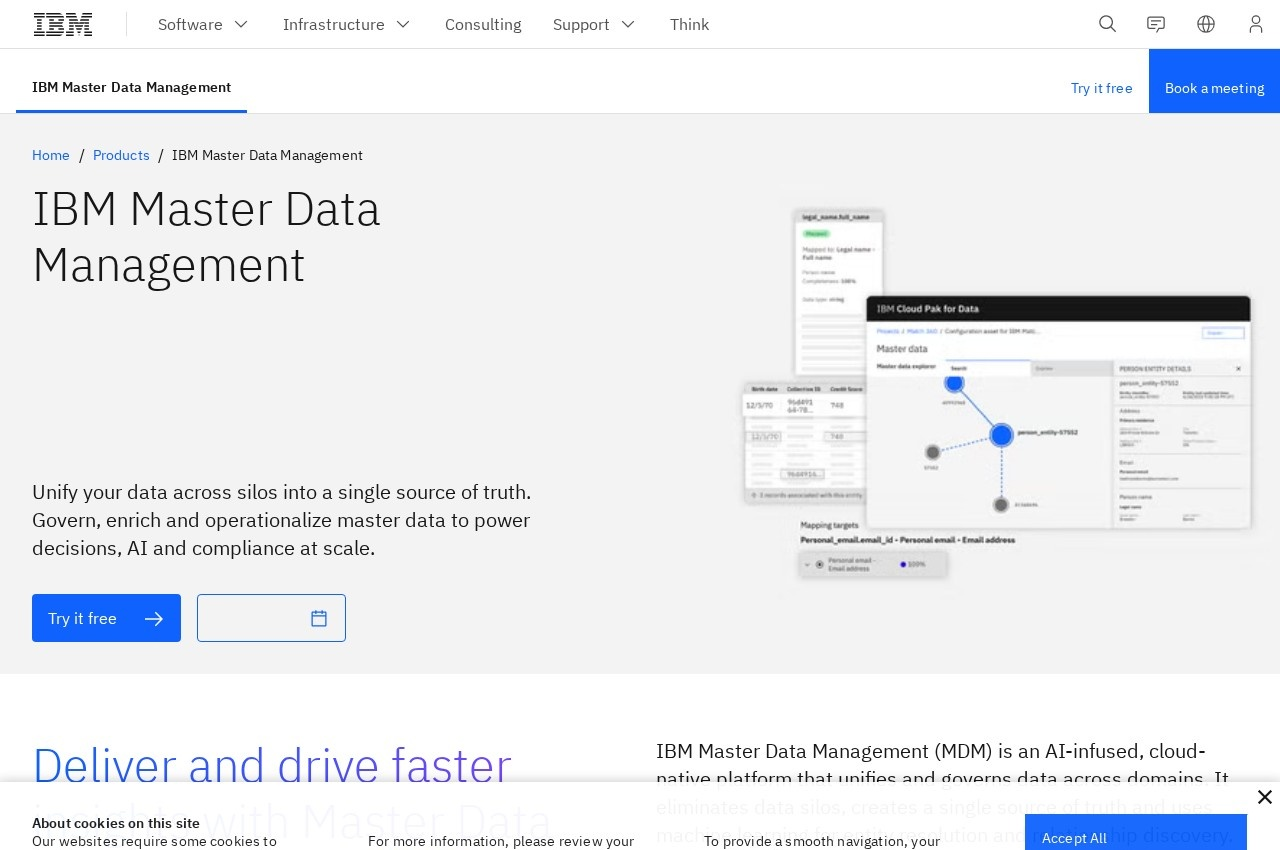1280x850 pixels.
Task: Click the IBM logo
Action: (63, 24)
